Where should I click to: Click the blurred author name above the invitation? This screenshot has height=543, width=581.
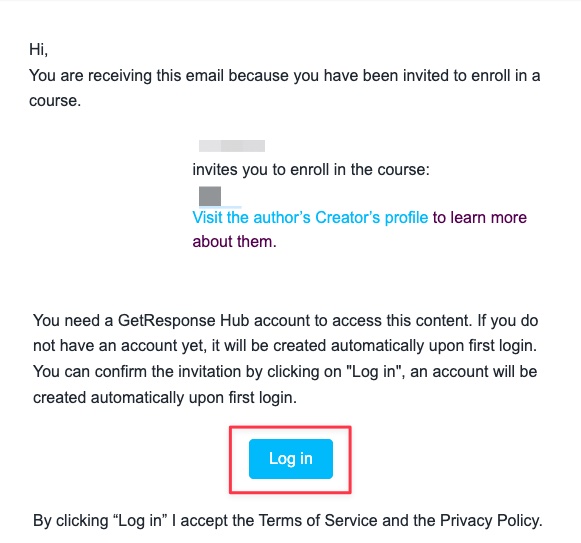(x=232, y=146)
